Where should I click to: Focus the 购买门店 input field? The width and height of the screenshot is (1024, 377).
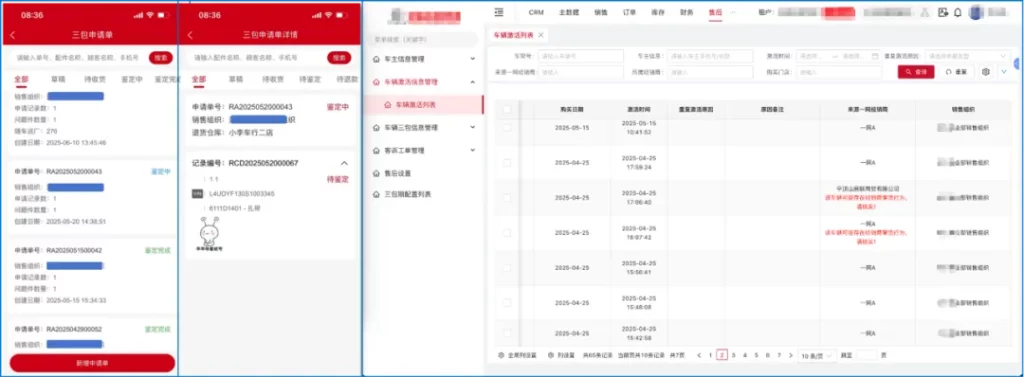[x=839, y=72]
